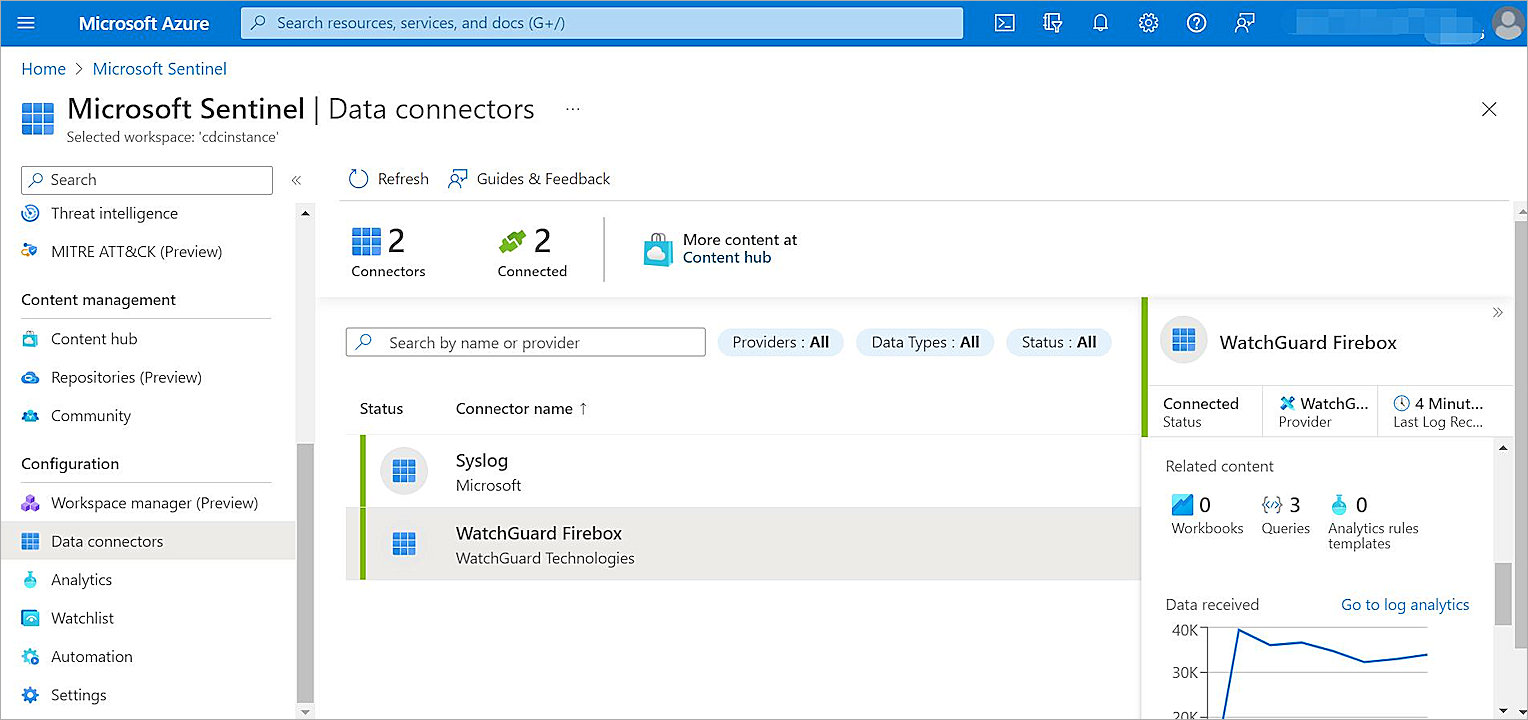1528x720 pixels.
Task: Open Azure Cloud Shell
Action: click(1004, 22)
